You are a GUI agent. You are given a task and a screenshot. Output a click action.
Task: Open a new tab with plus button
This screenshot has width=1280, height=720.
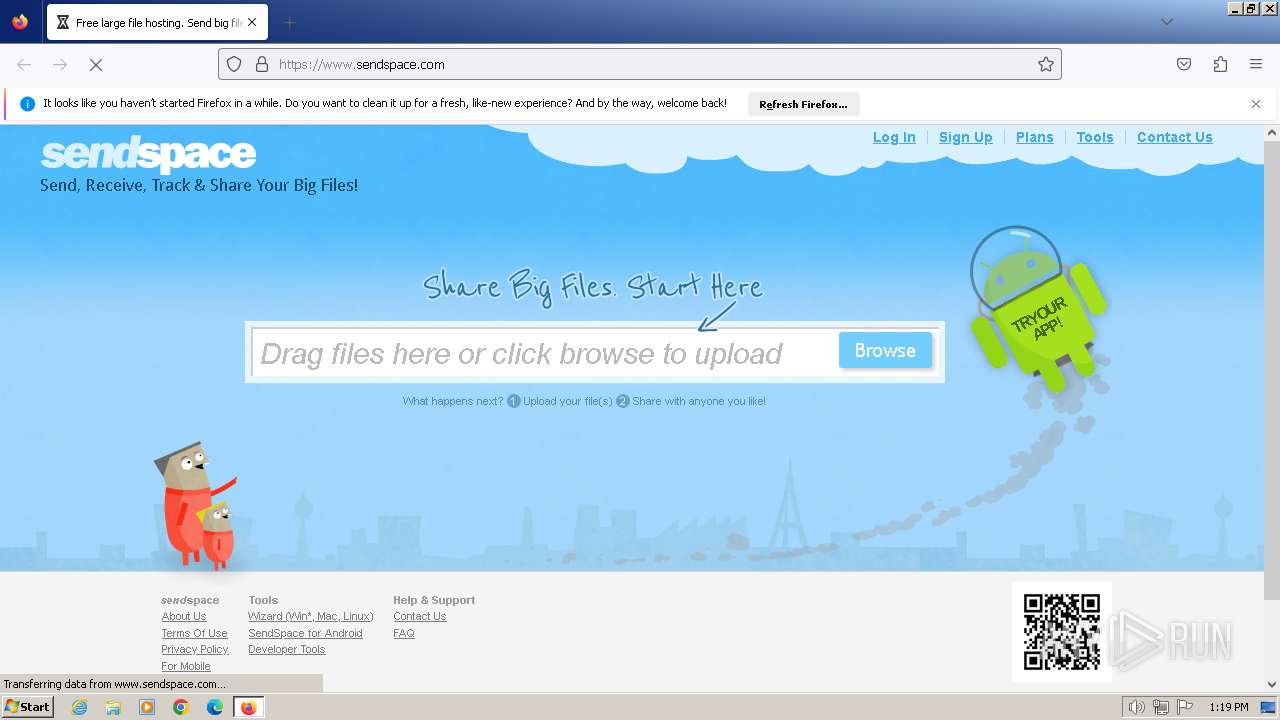289,22
